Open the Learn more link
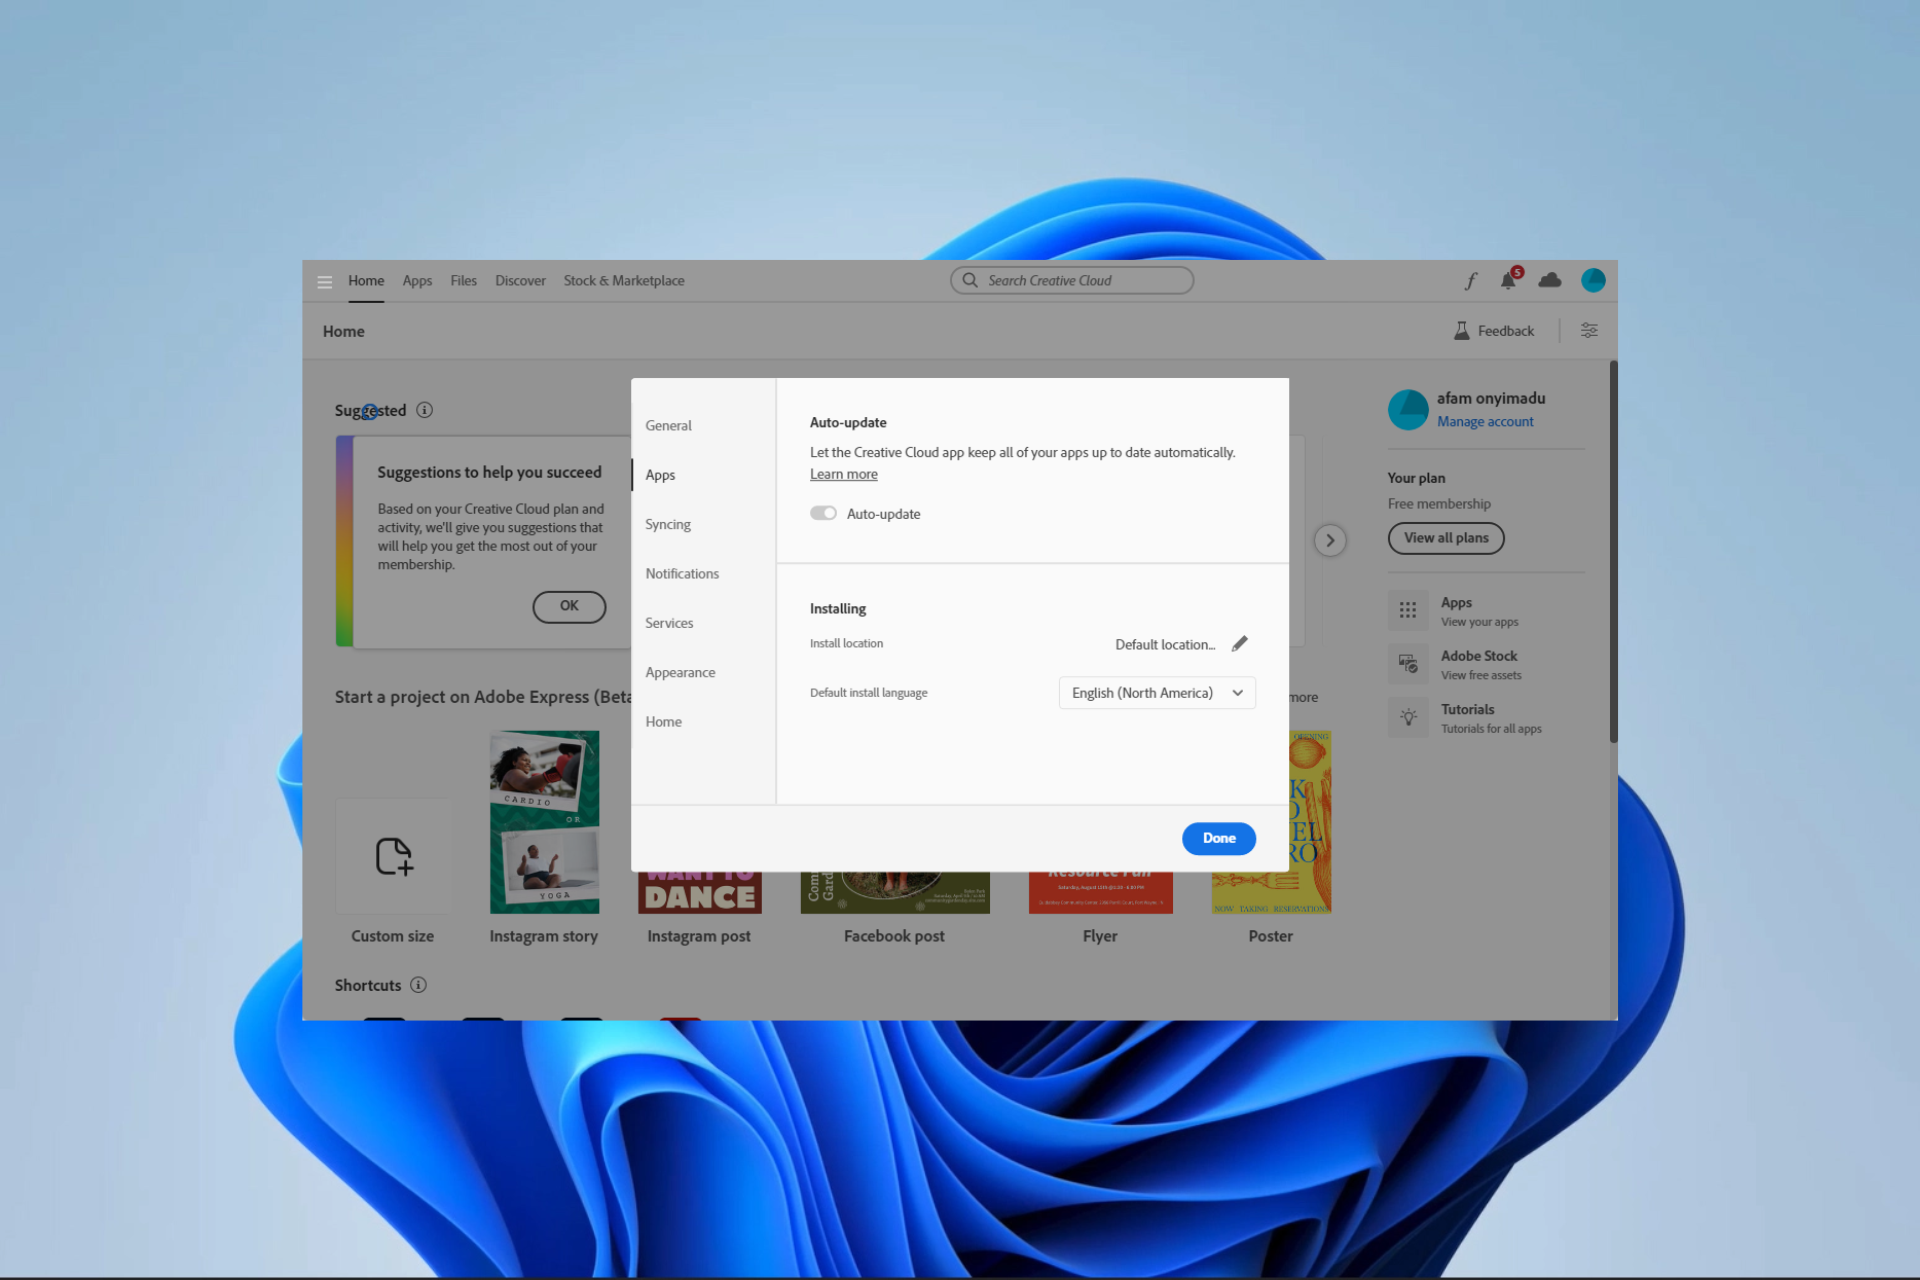 843,475
